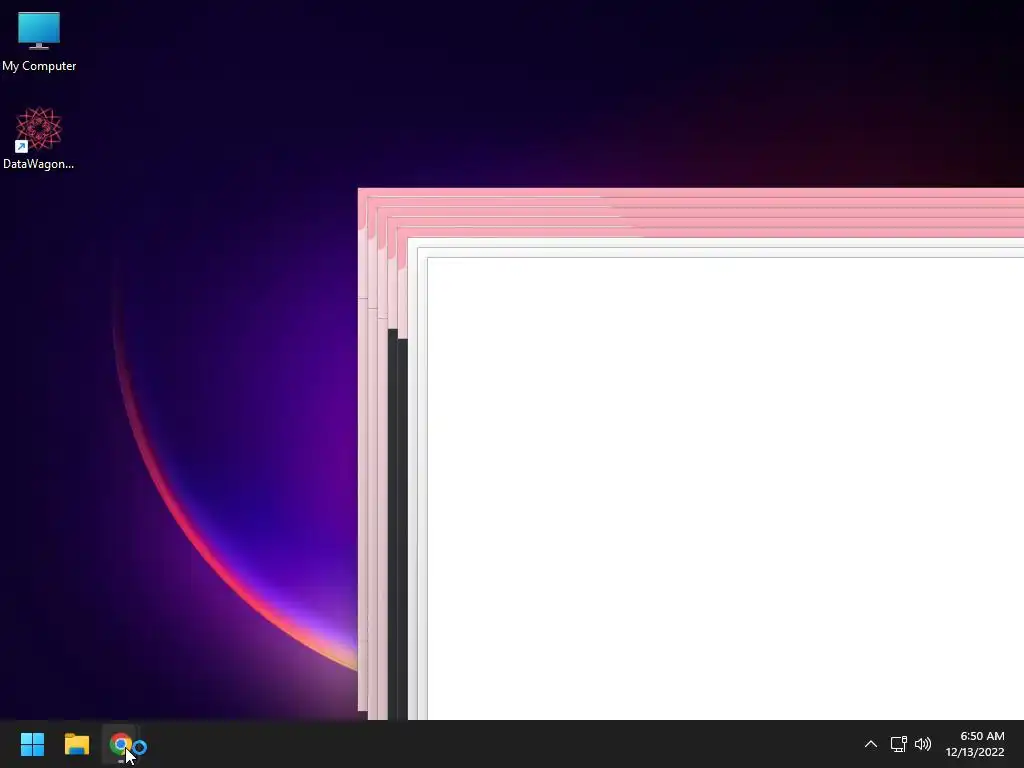Launch File Explorer from the taskbar
Screen dimensions: 1024x768
pos(76,744)
